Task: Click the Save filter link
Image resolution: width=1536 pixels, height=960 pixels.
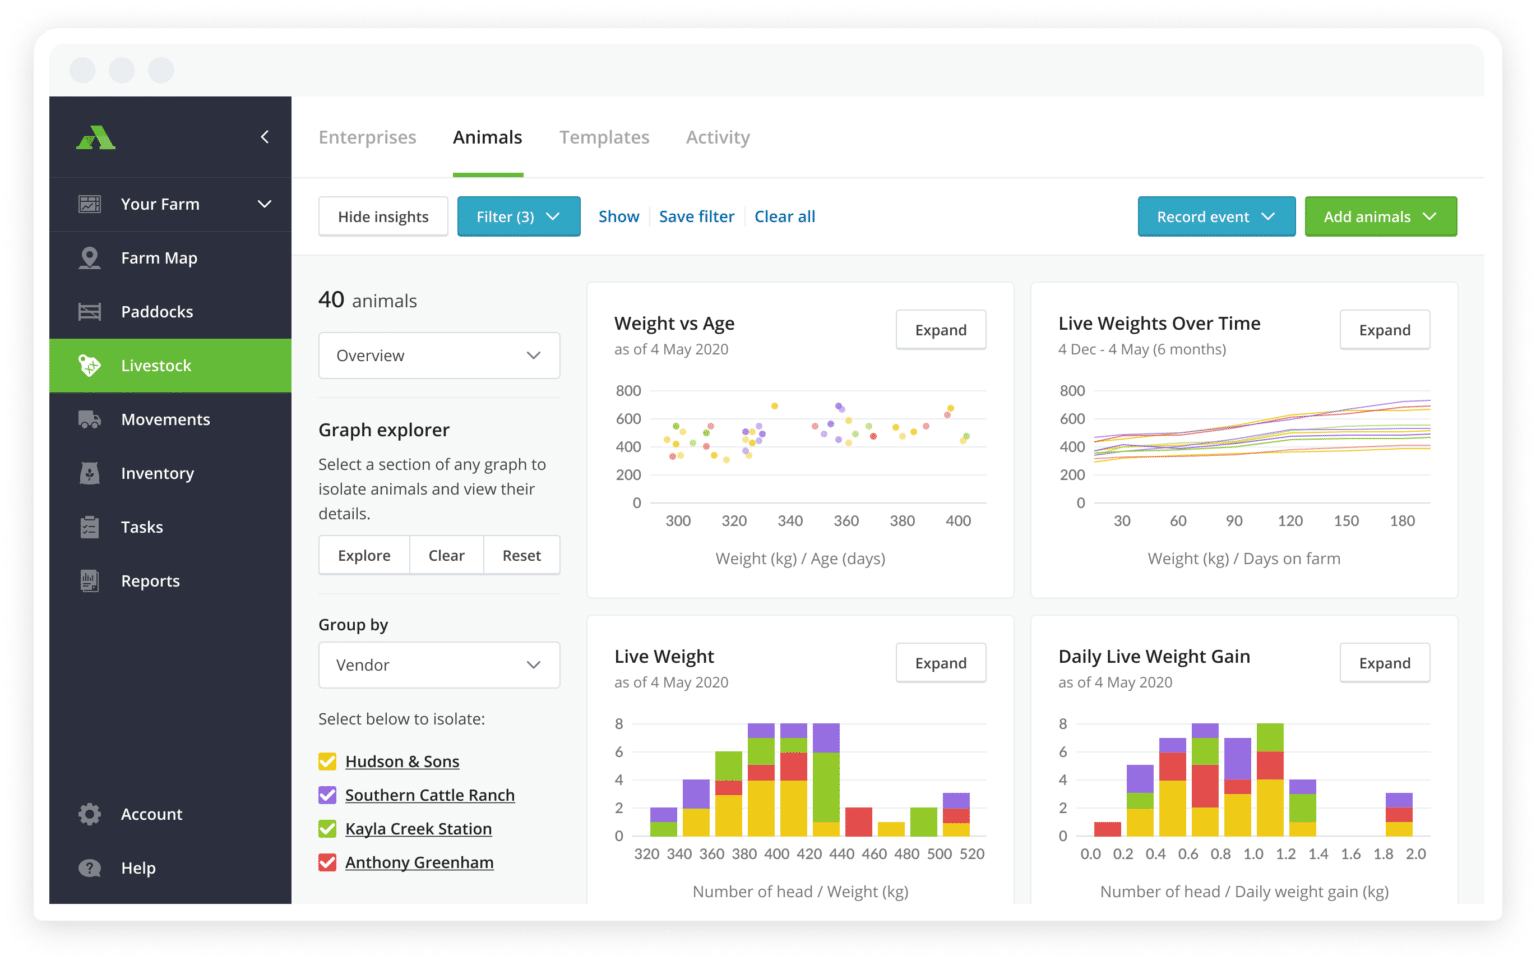Action: pos(696,217)
